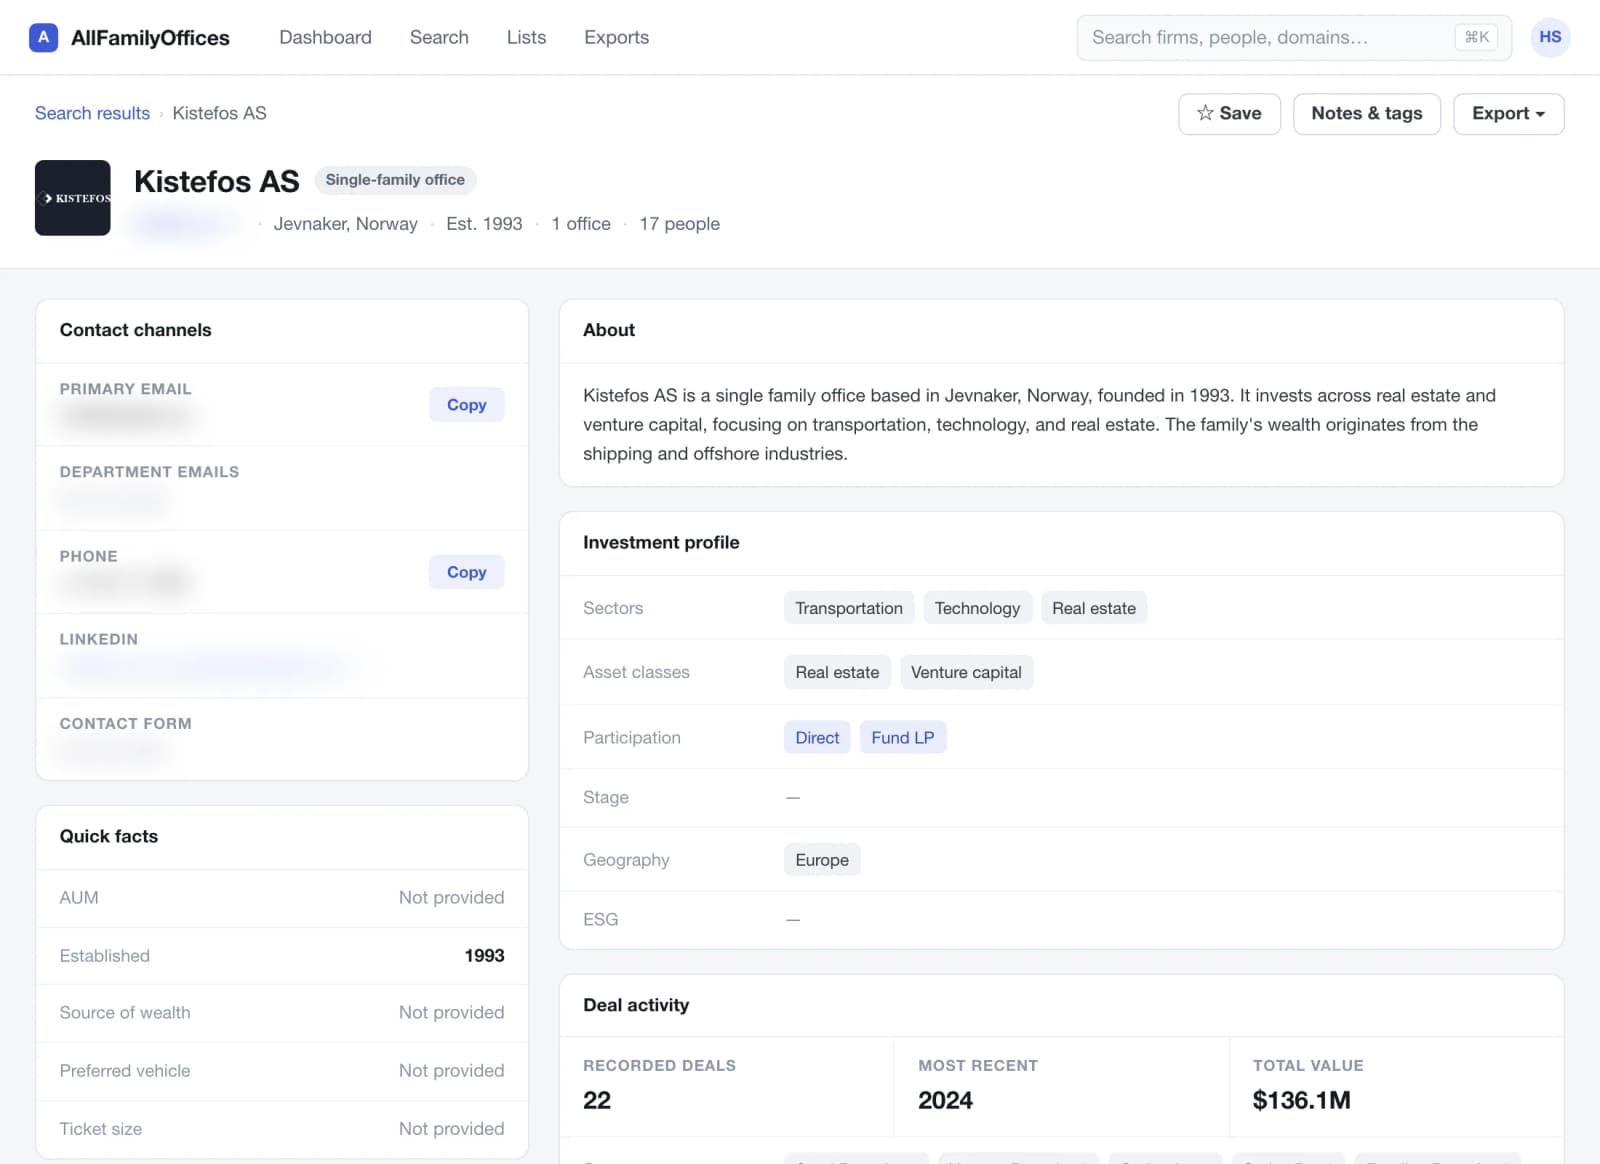Go to Dashboard in the top navigation
1600x1164 pixels.
click(x=325, y=37)
